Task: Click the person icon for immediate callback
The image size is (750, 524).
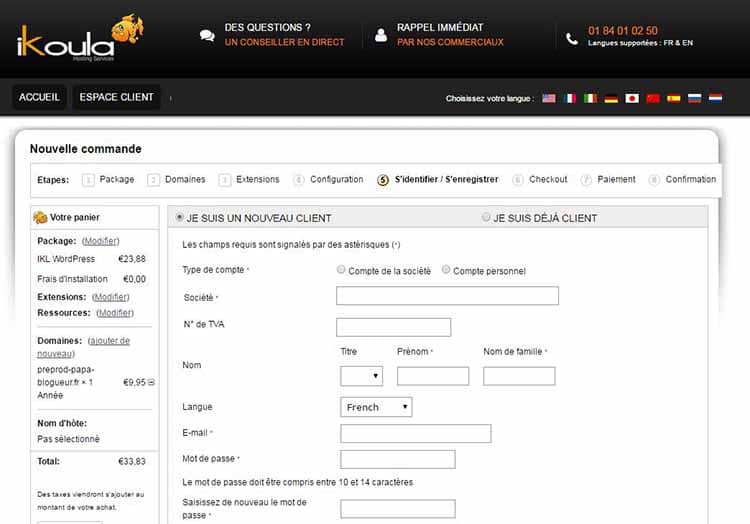Action: click(380, 35)
